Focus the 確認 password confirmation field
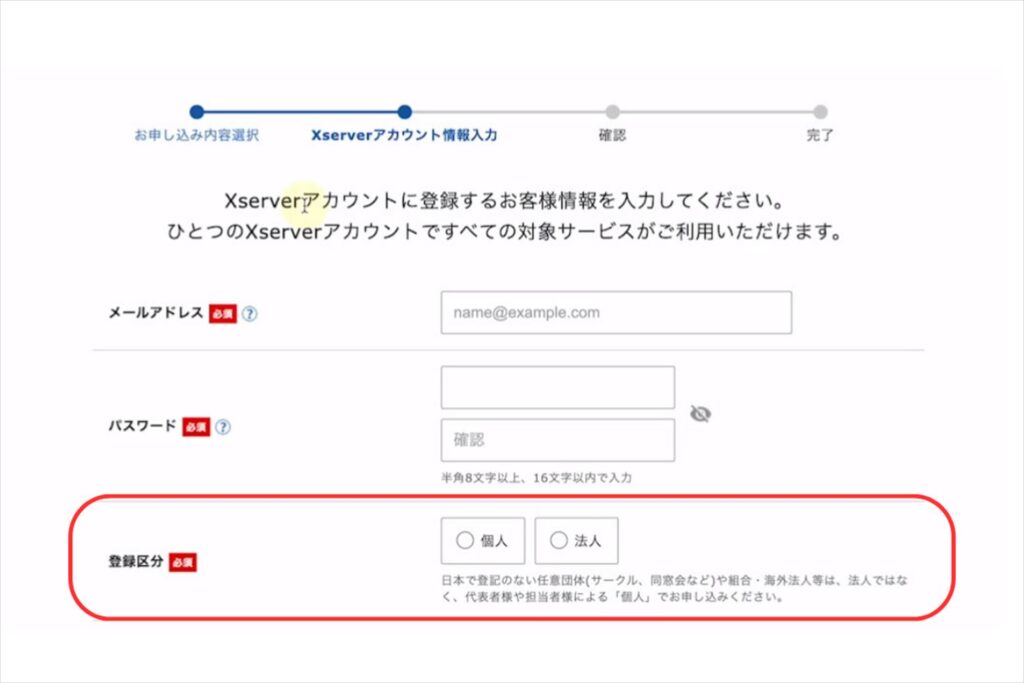The height and width of the screenshot is (683, 1024). [x=558, y=440]
